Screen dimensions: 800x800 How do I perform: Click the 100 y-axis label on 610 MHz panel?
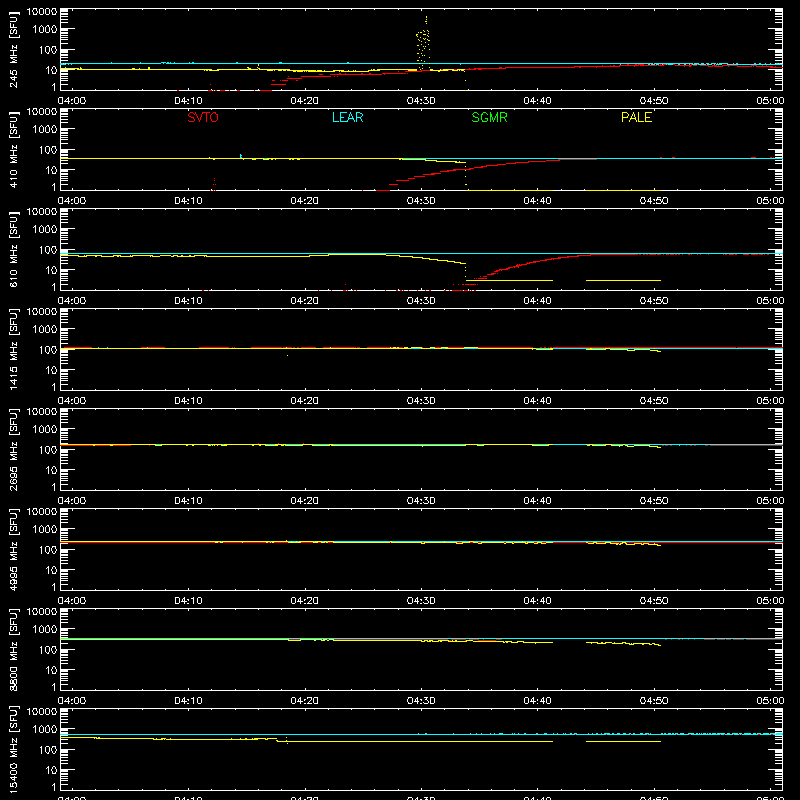pyautogui.click(x=47, y=250)
